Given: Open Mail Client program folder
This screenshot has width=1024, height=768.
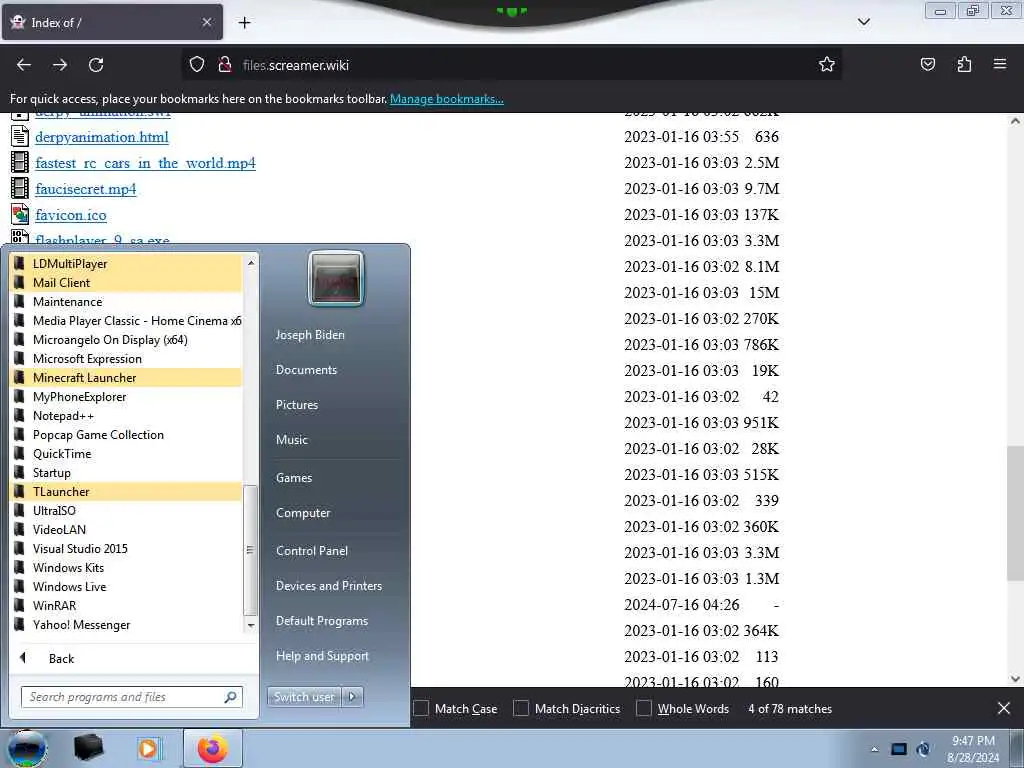Looking at the screenshot, I should (127, 283).
